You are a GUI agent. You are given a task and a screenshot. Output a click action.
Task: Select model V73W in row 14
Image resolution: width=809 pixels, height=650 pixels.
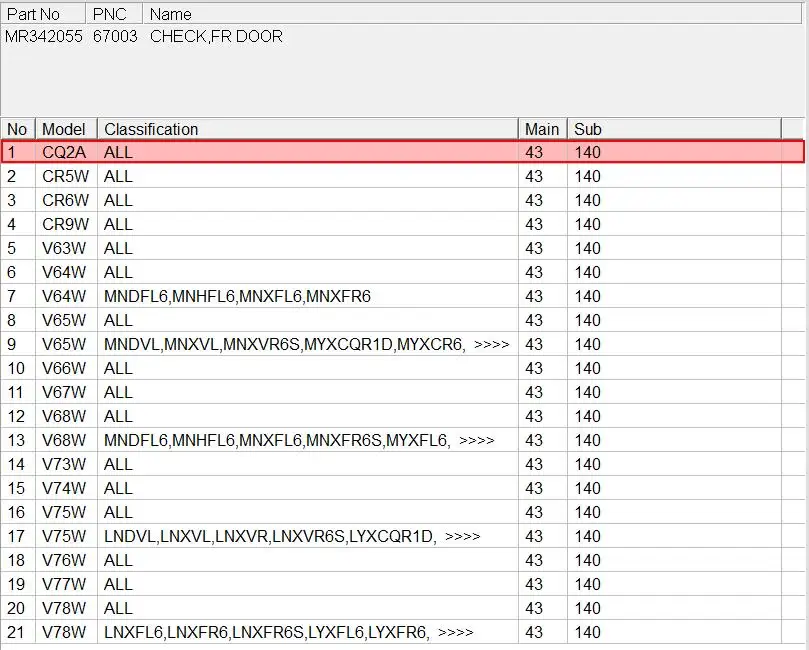tap(64, 464)
